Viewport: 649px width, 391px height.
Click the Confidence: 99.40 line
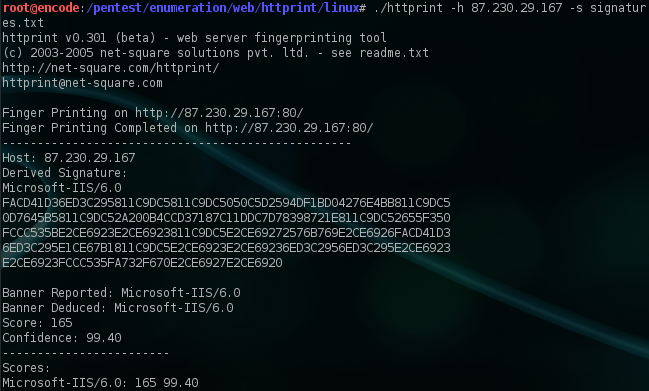point(62,338)
